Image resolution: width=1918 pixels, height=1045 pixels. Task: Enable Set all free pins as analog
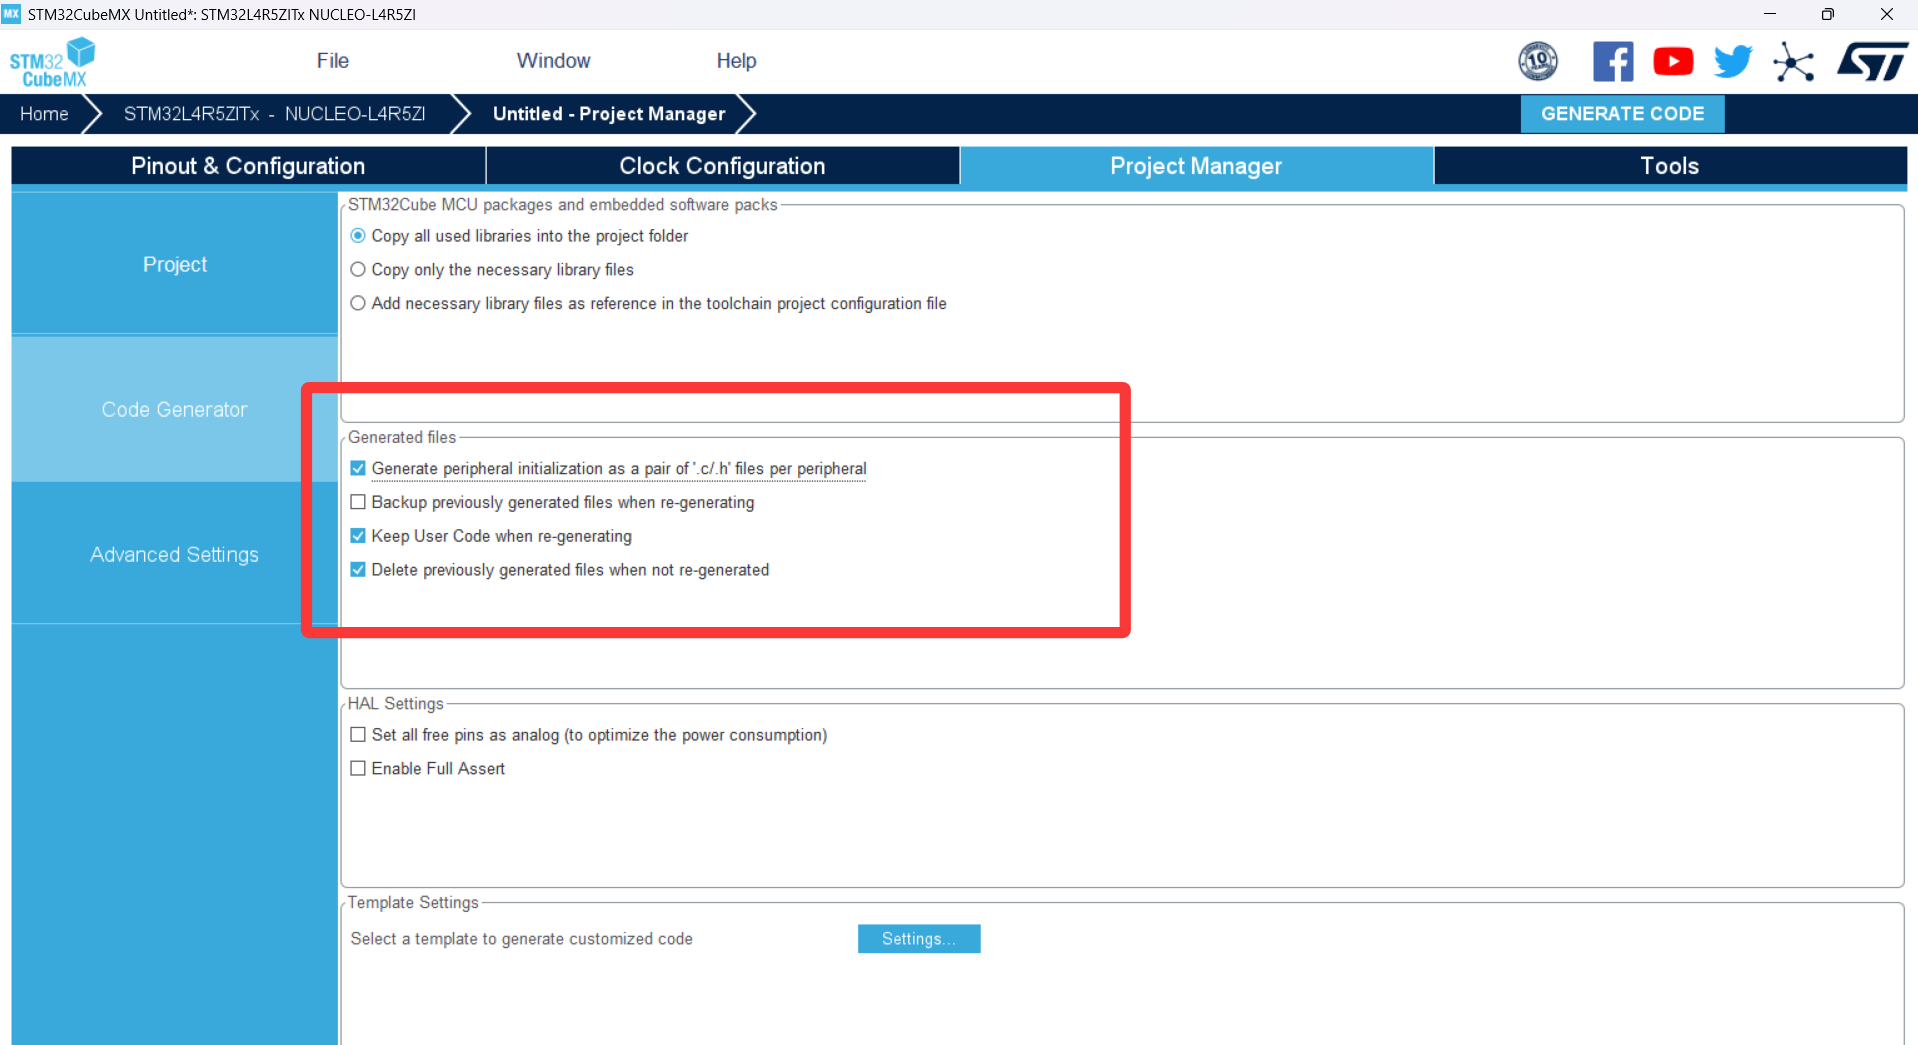pyautogui.click(x=358, y=735)
